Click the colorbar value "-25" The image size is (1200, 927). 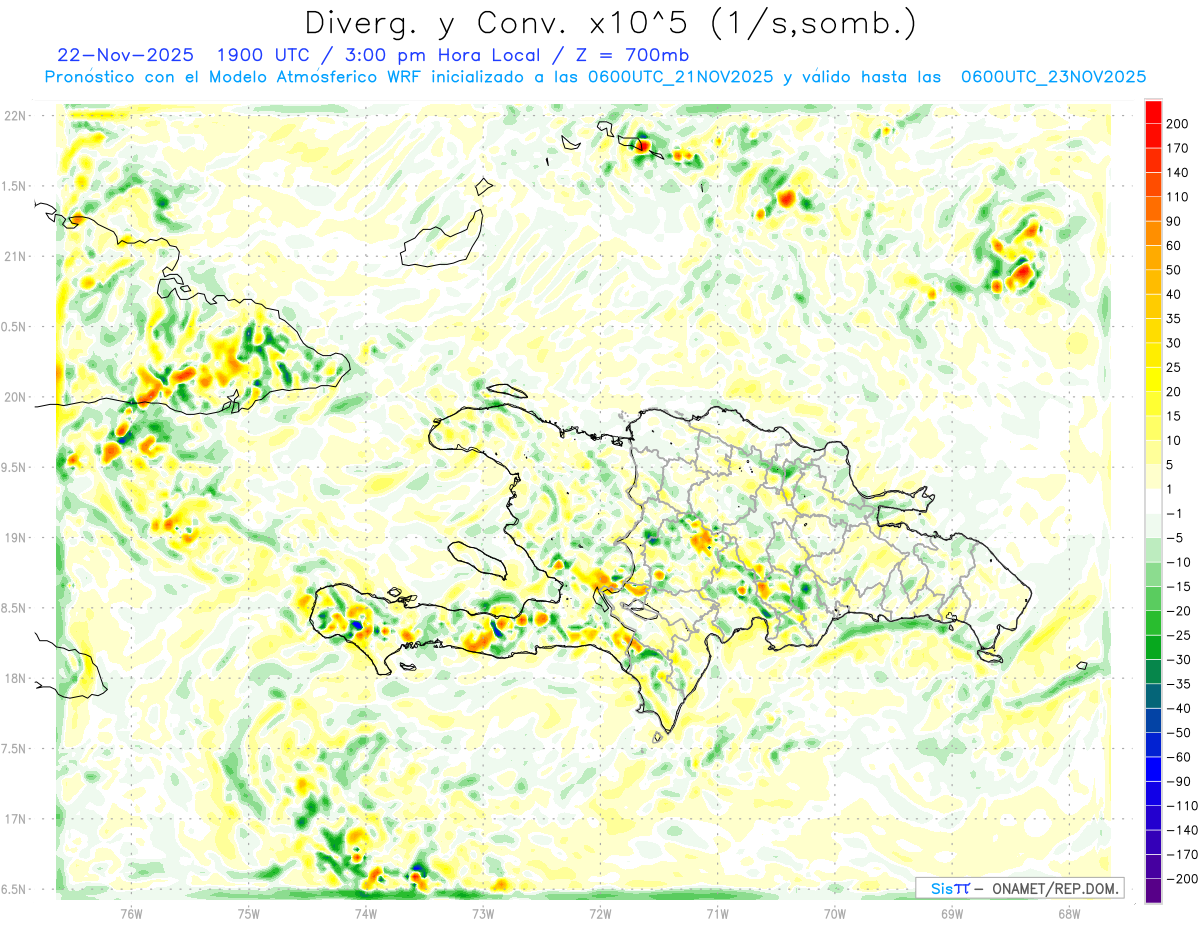(1178, 635)
